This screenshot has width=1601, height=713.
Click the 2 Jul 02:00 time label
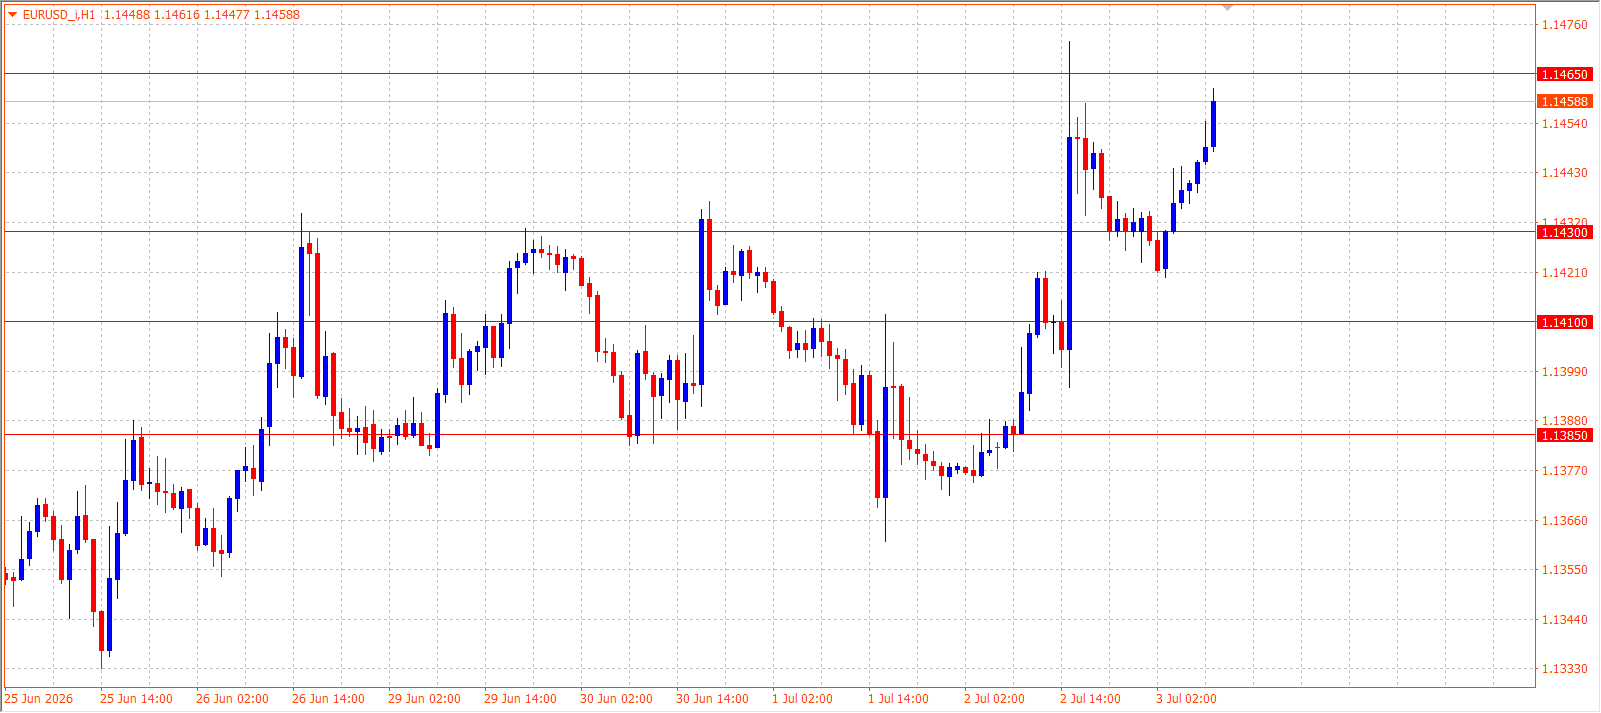[x=994, y=699]
